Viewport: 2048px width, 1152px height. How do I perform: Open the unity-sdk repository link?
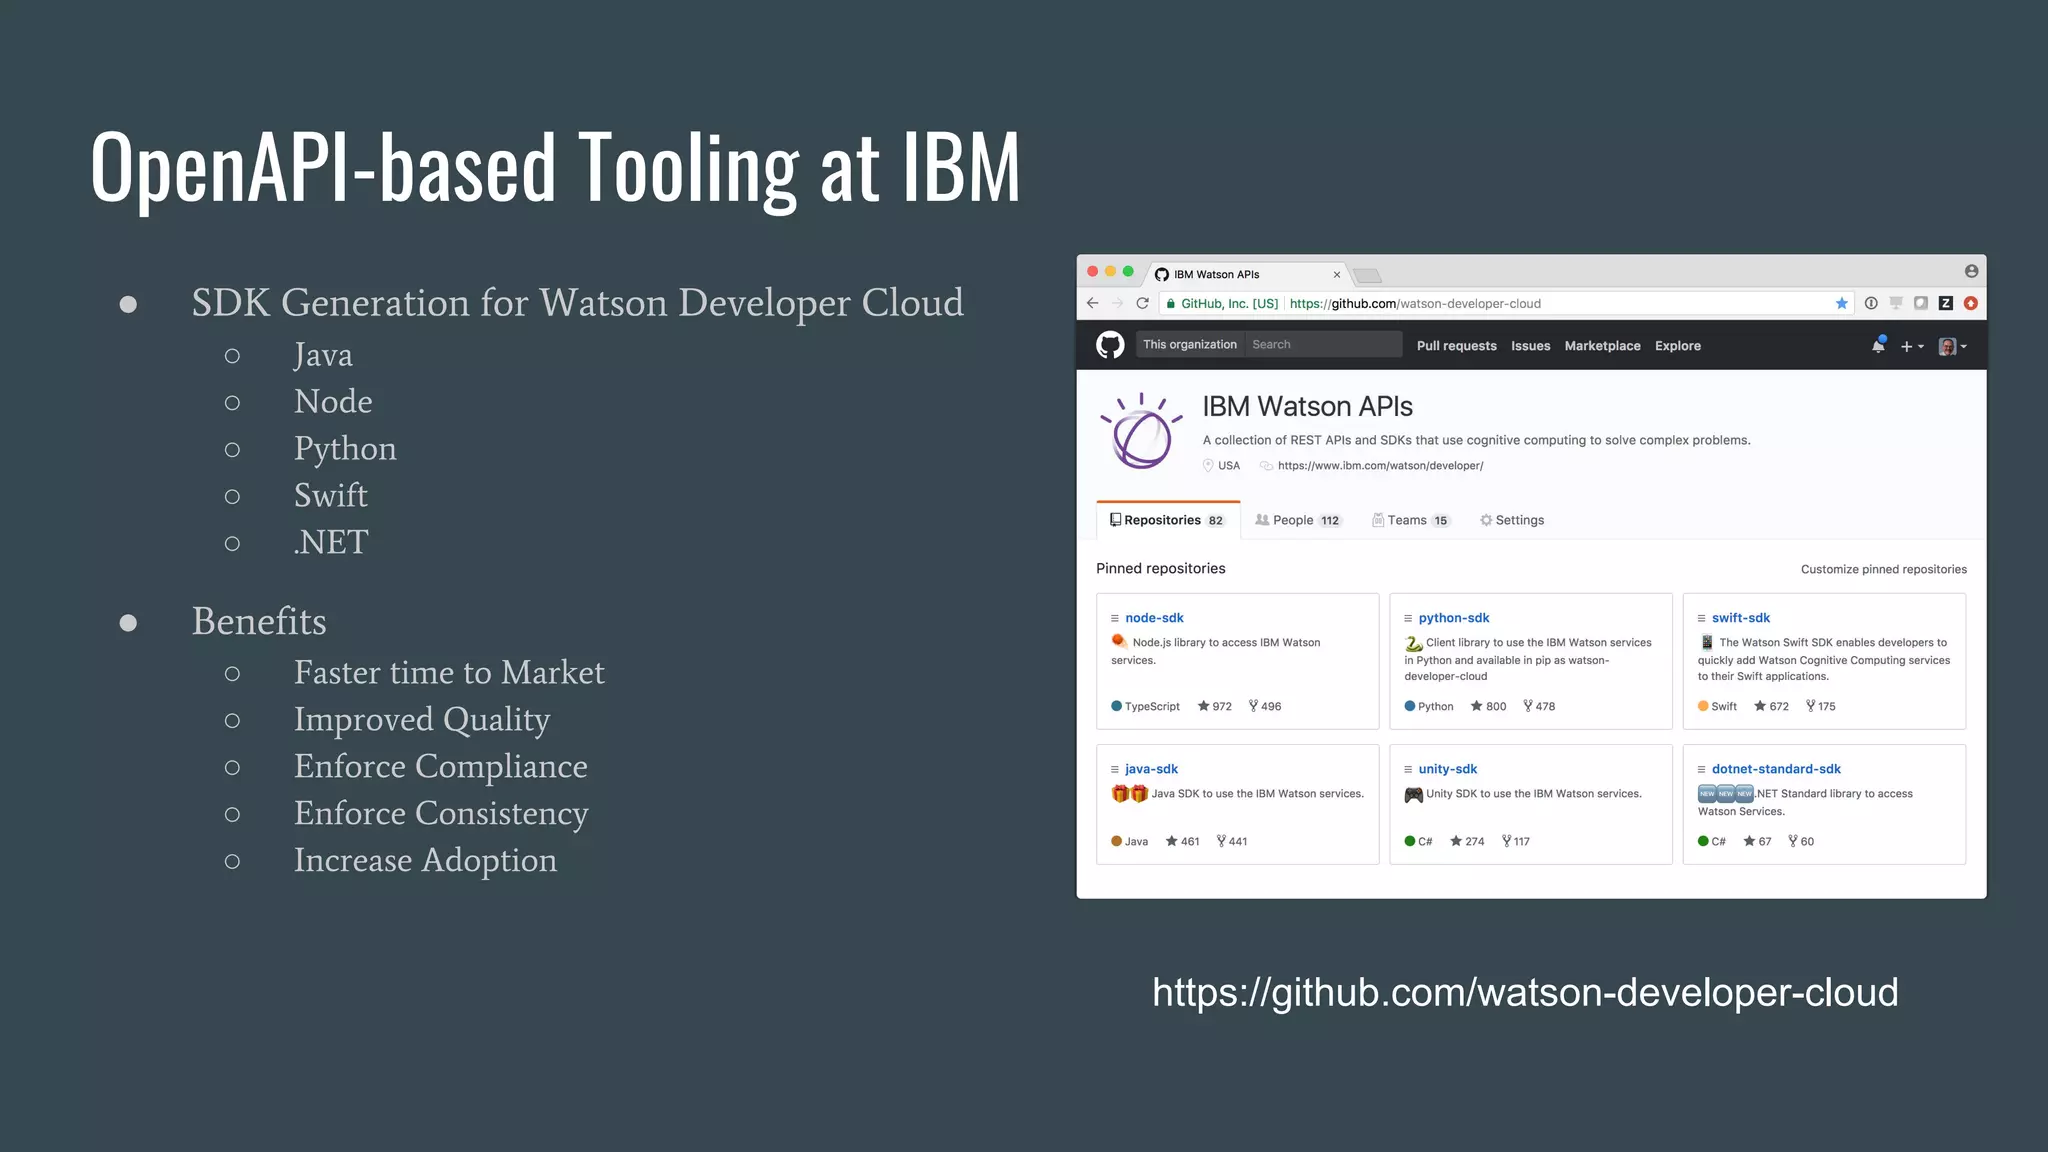point(1448,769)
